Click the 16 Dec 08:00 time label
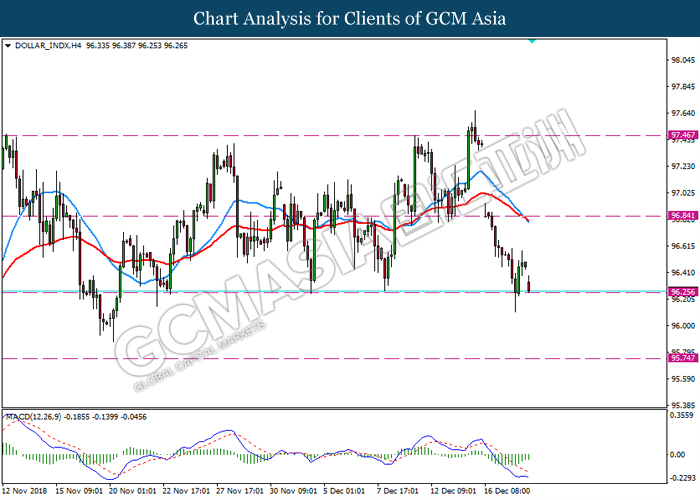Screen dimensions: 700x500 [507, 491]
